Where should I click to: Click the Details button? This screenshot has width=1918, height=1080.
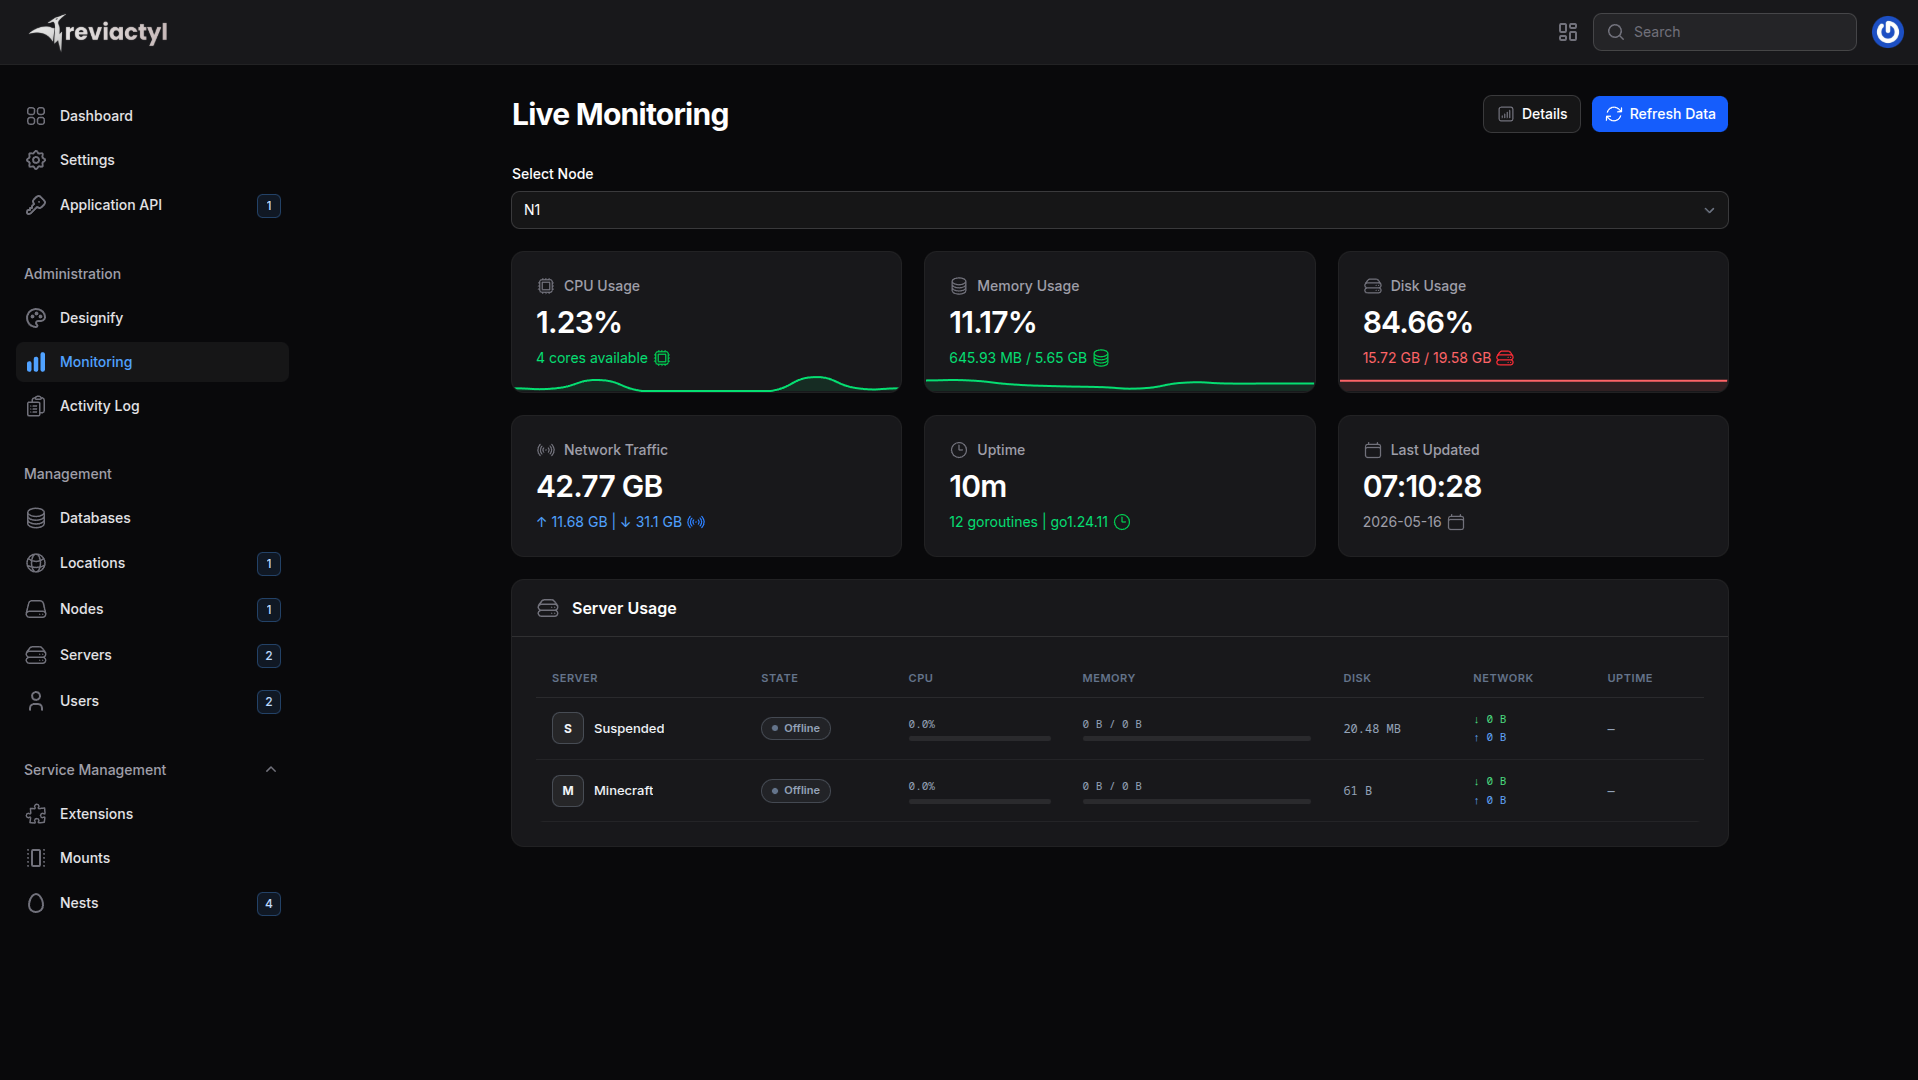click(x=1531, y=114)
